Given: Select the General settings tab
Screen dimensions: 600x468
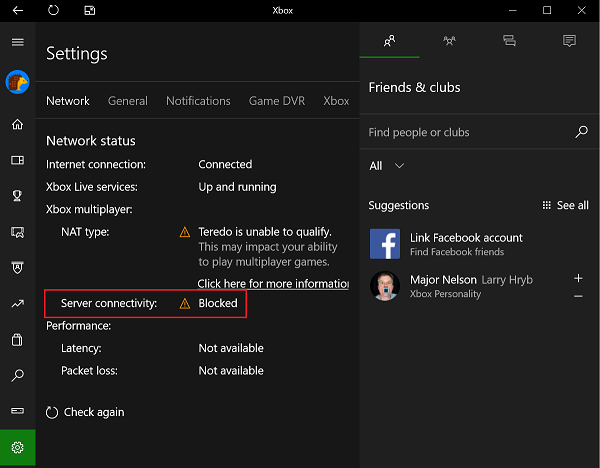Looking at the screenshot, I should pyautogui.click(x=127, y=101).
